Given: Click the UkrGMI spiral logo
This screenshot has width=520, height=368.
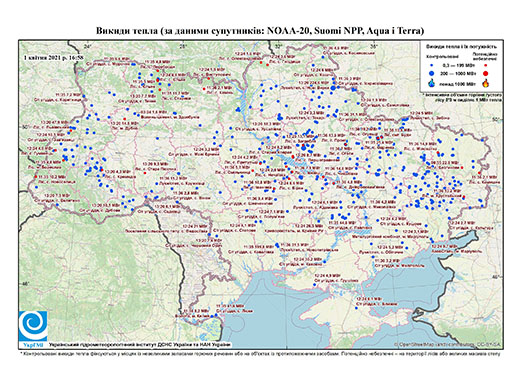Looking at the screenshot, I should [x=33, y=326].
